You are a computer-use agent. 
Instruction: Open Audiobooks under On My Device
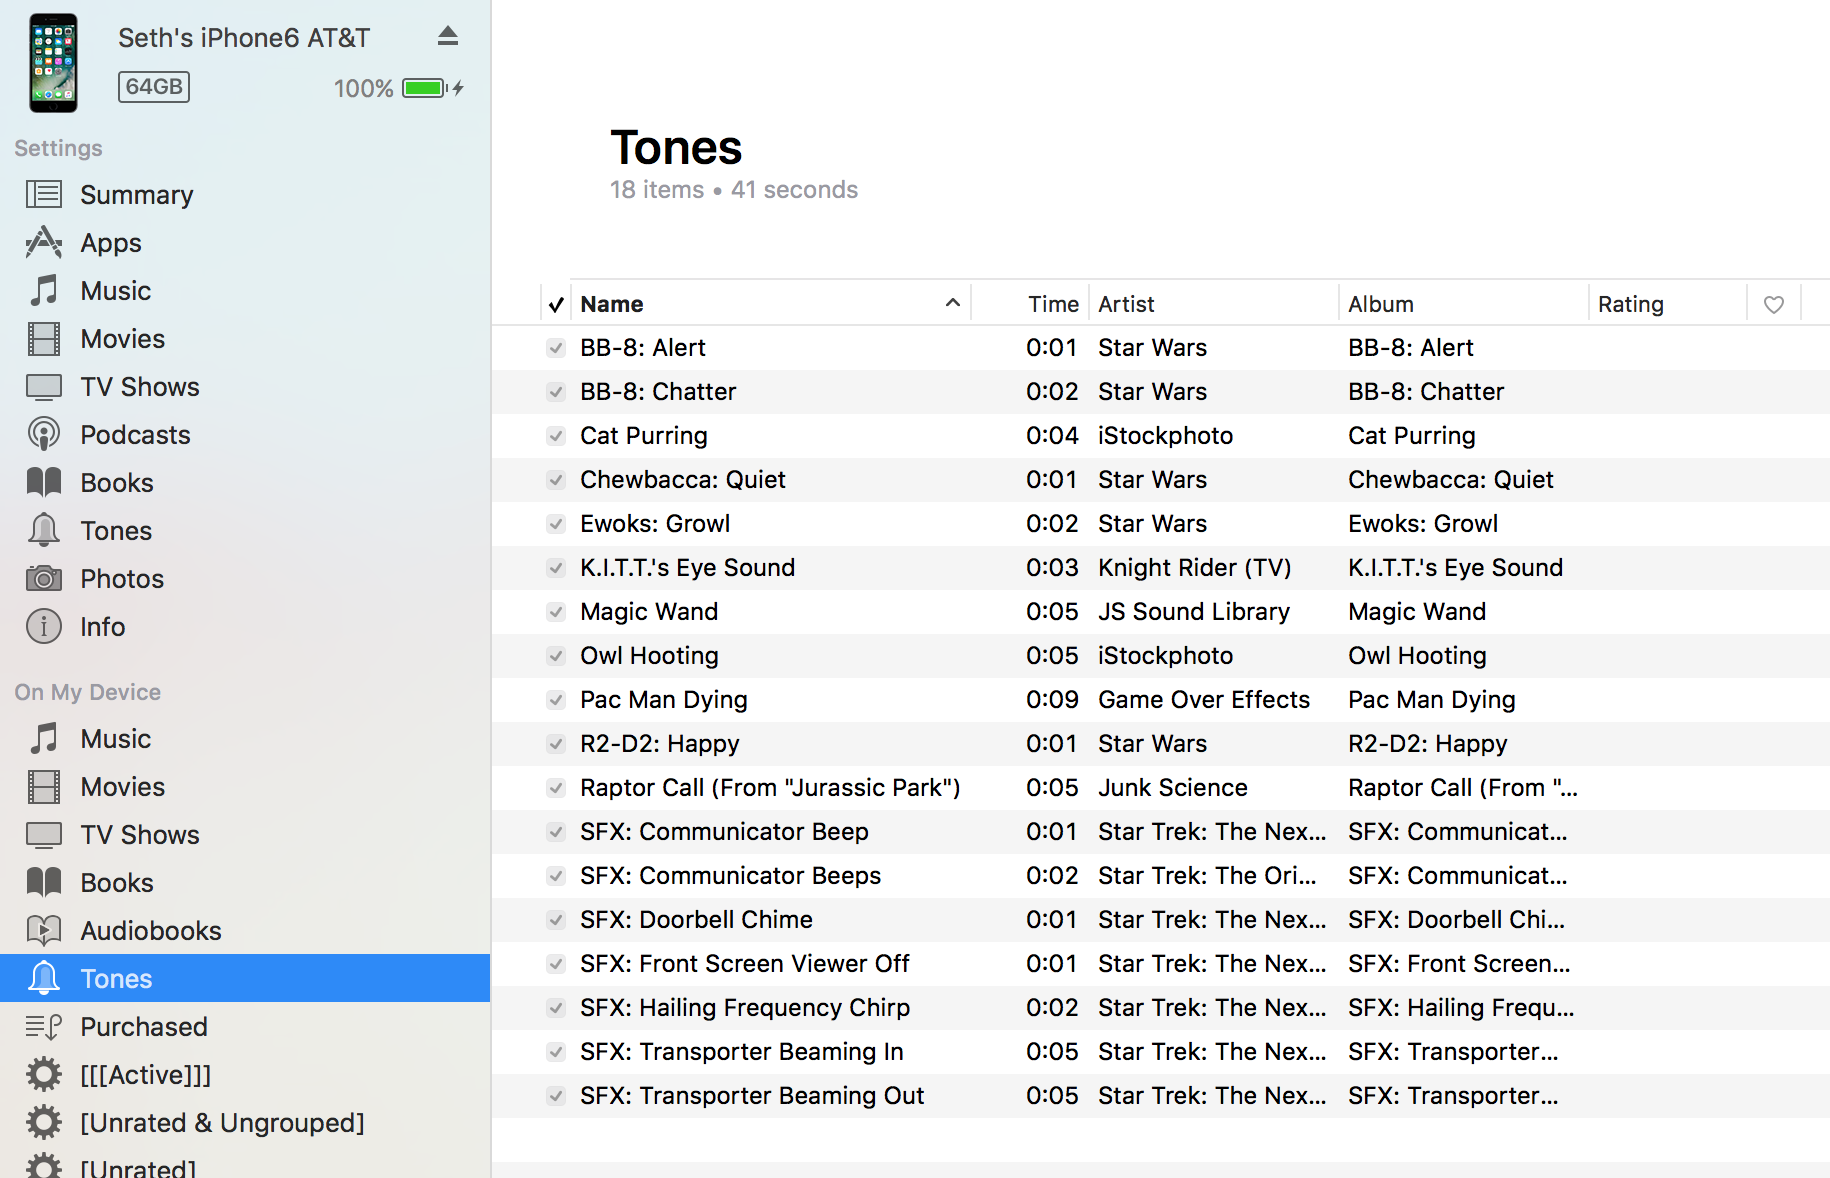click(151, 931)
